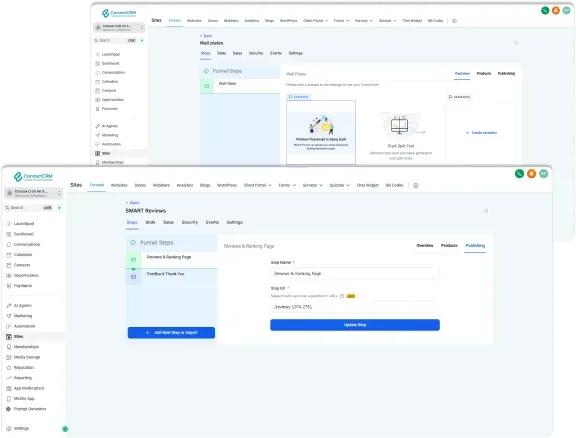Click the Media Storage icon in front sidebar
The height and width of the screenshot is (438, 576).
point(9,357)
